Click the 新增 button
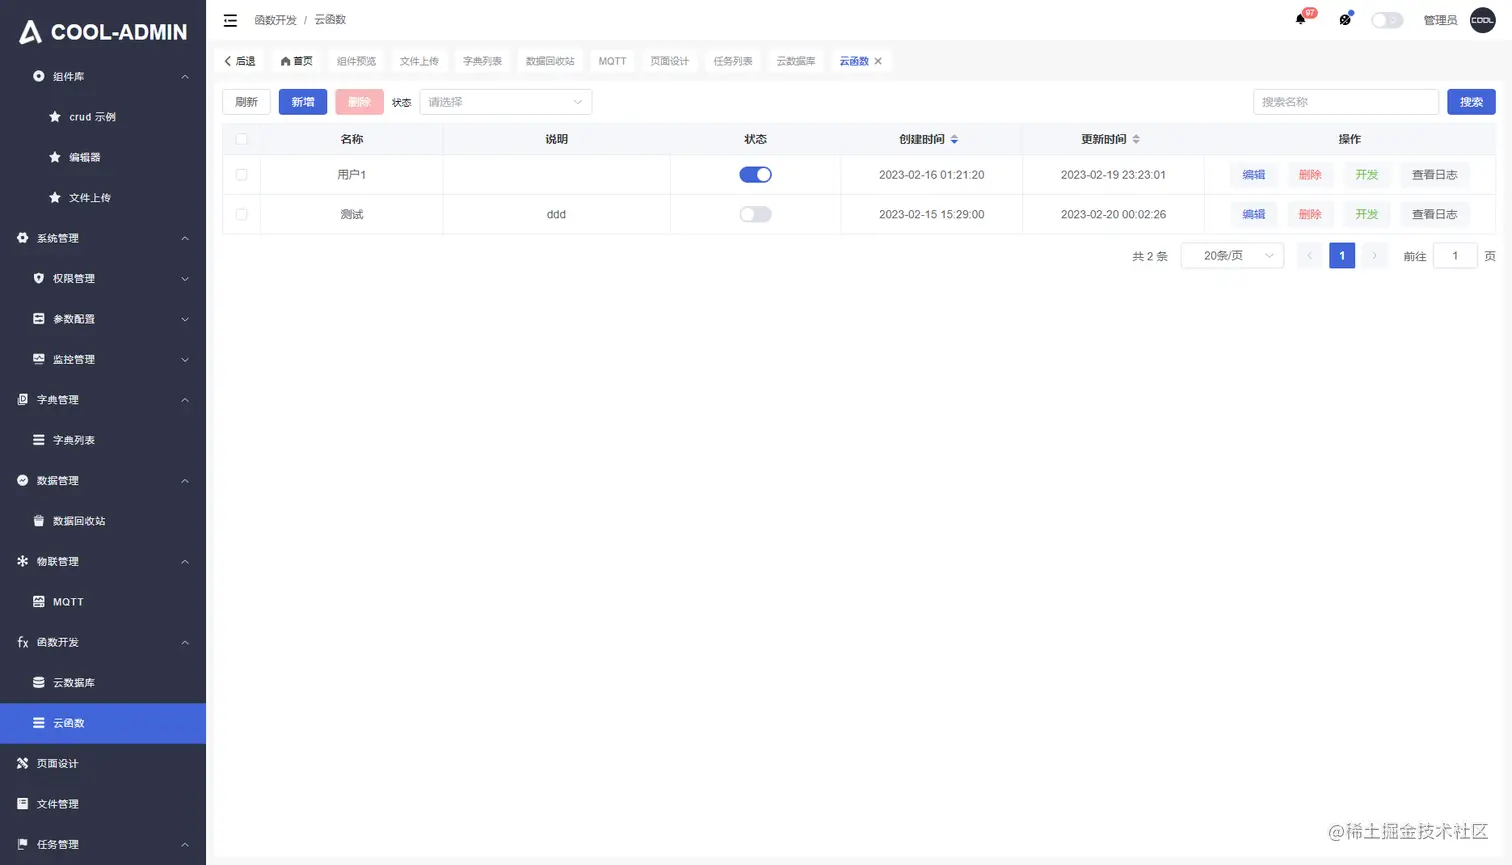 (x=303, y=102)
